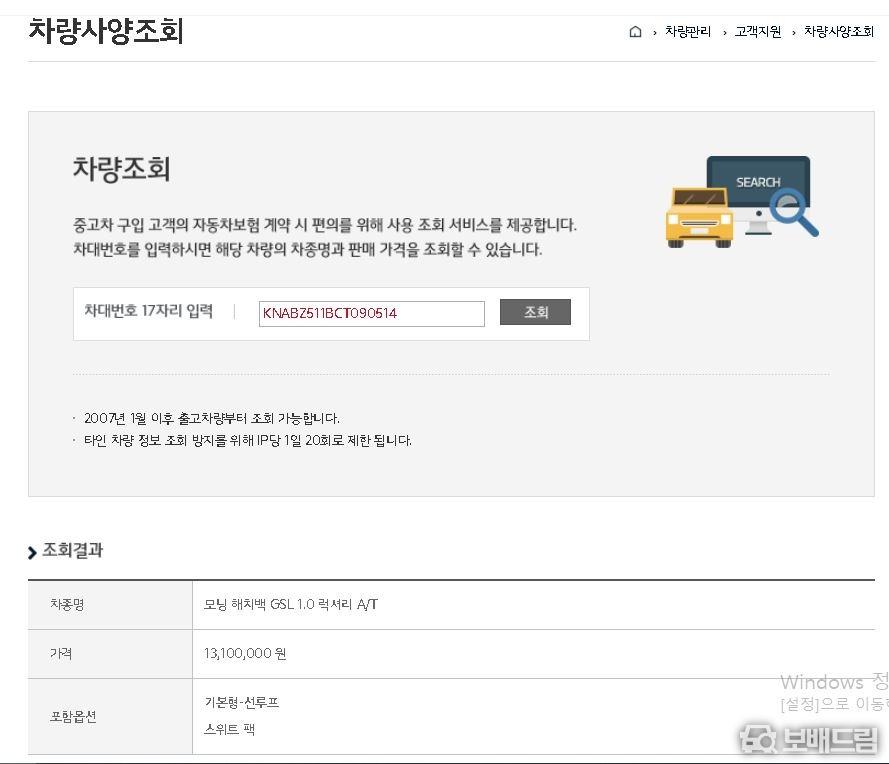
Task: Click the 모닝 해치백 GSL 1.0 model value
Action: click(x=291, y=605)
